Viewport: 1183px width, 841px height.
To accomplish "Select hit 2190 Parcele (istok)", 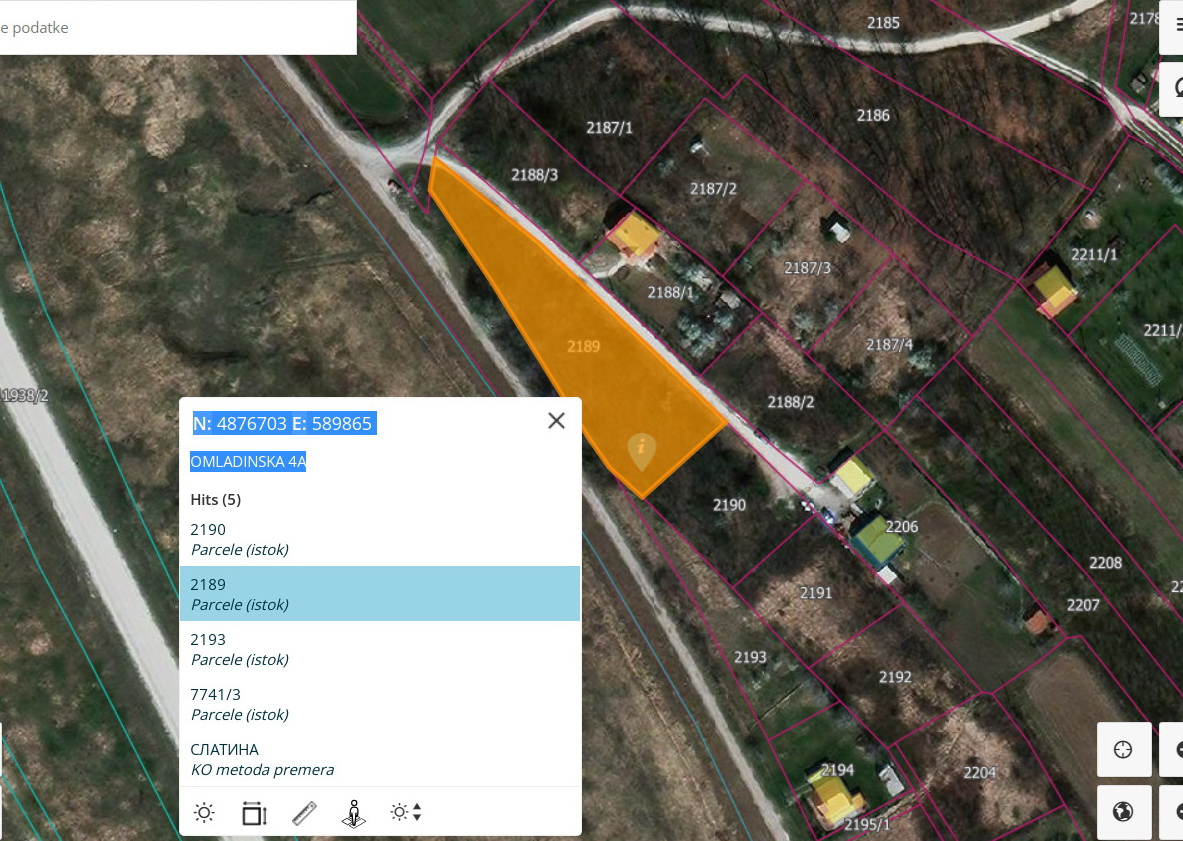I will (x=379, y=539).
